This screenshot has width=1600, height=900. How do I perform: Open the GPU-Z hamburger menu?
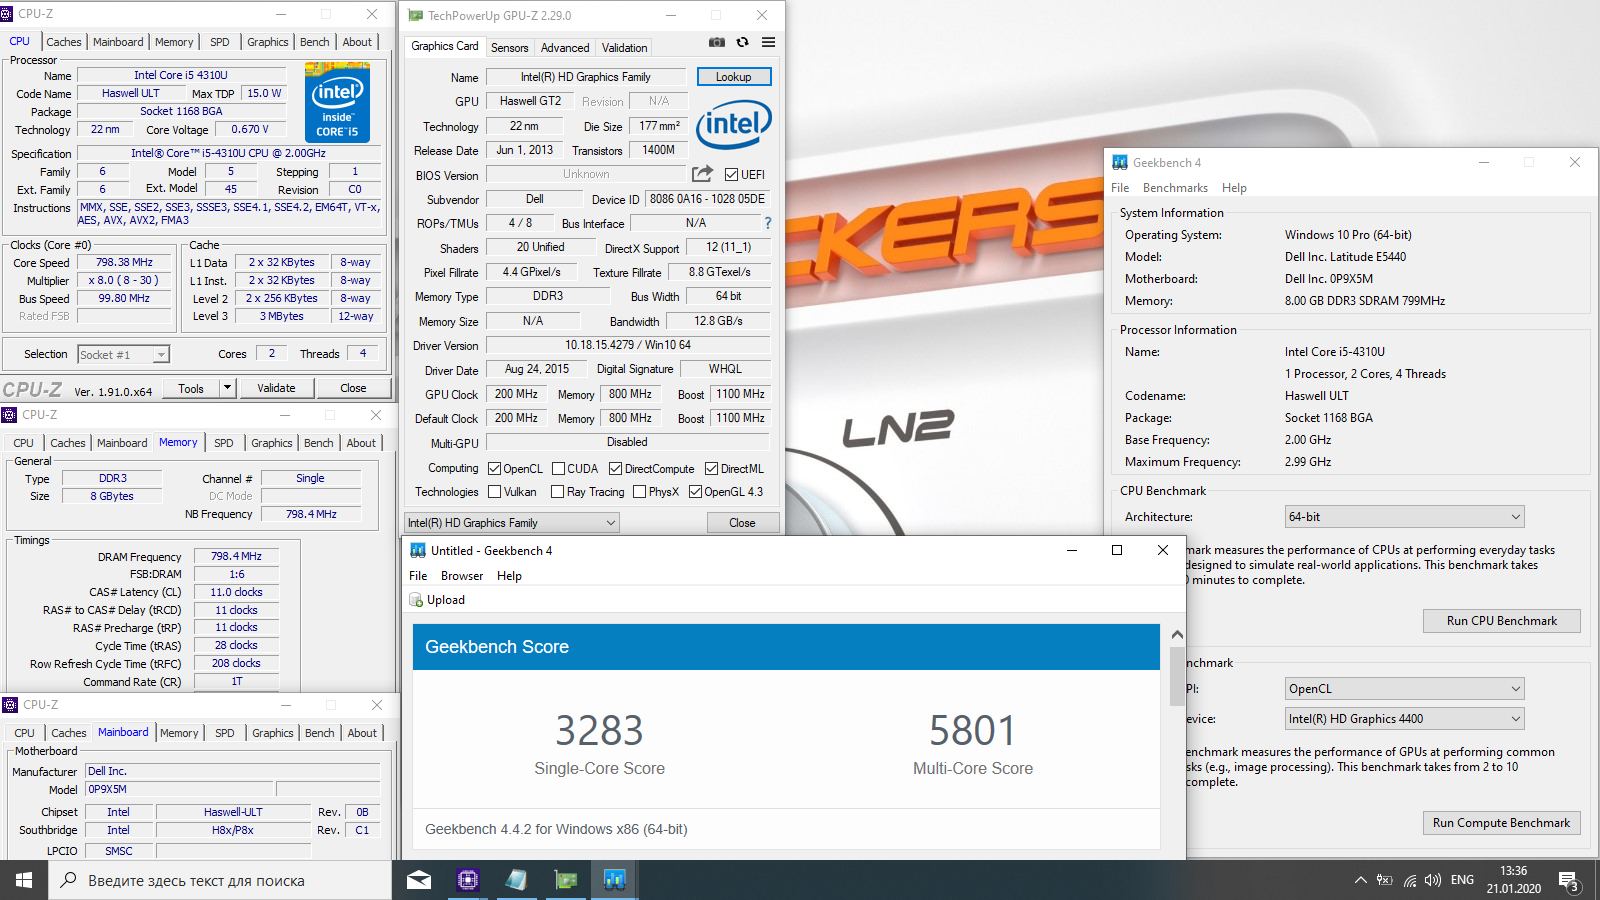pyautogui.click(x=768, y=42)
